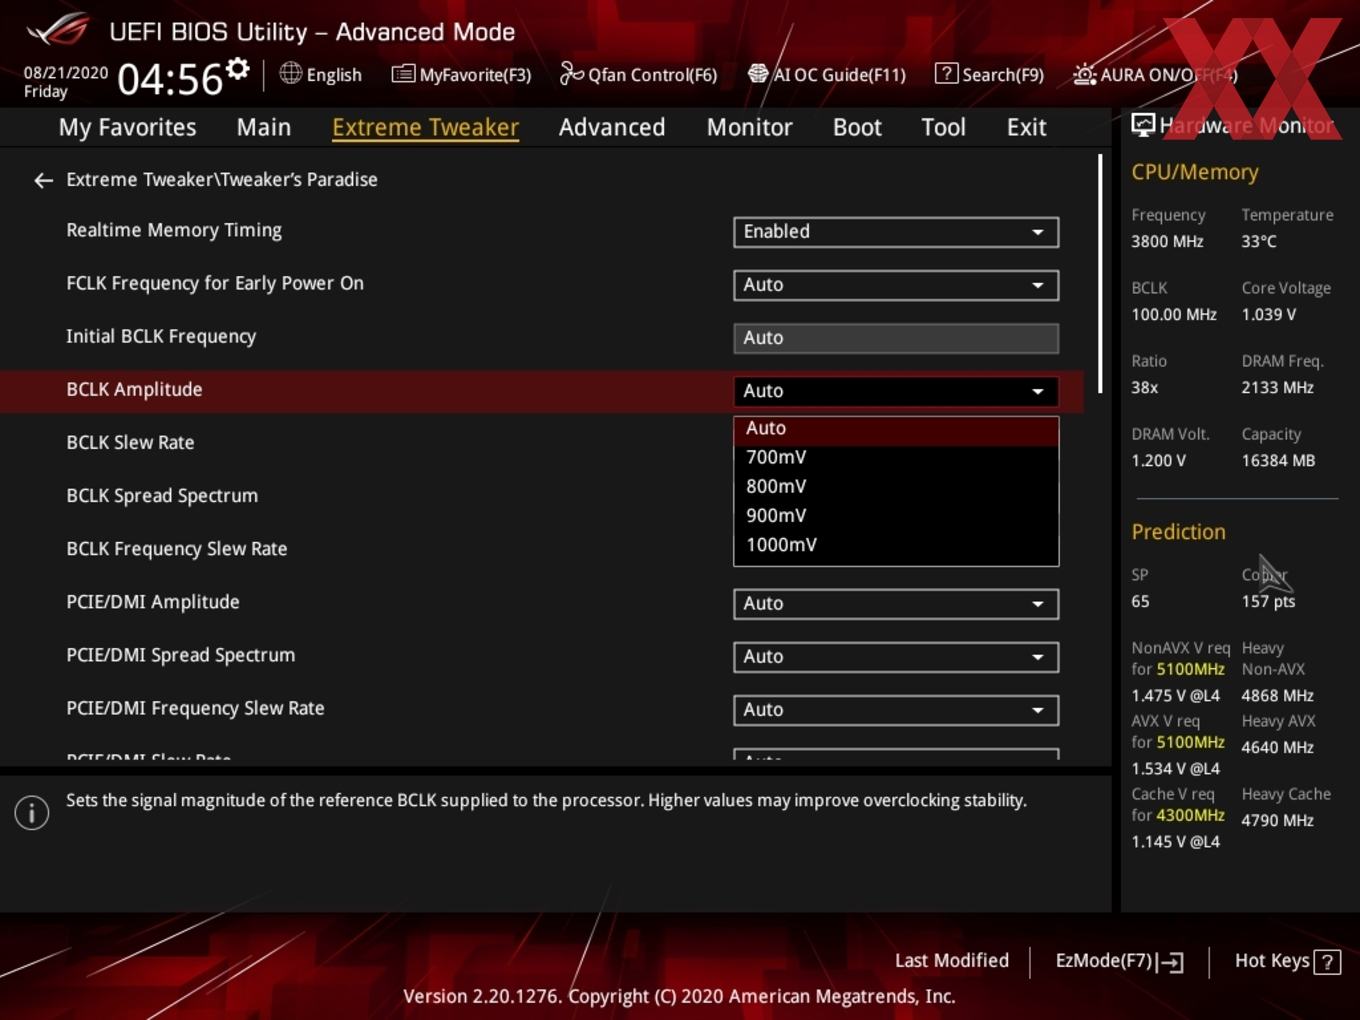Choose 900mV option

[896, 515]
